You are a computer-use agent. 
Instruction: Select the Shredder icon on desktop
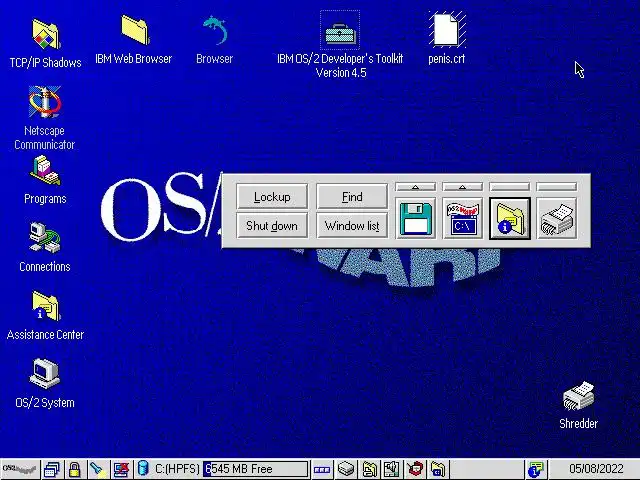click(x=578, y=396)
